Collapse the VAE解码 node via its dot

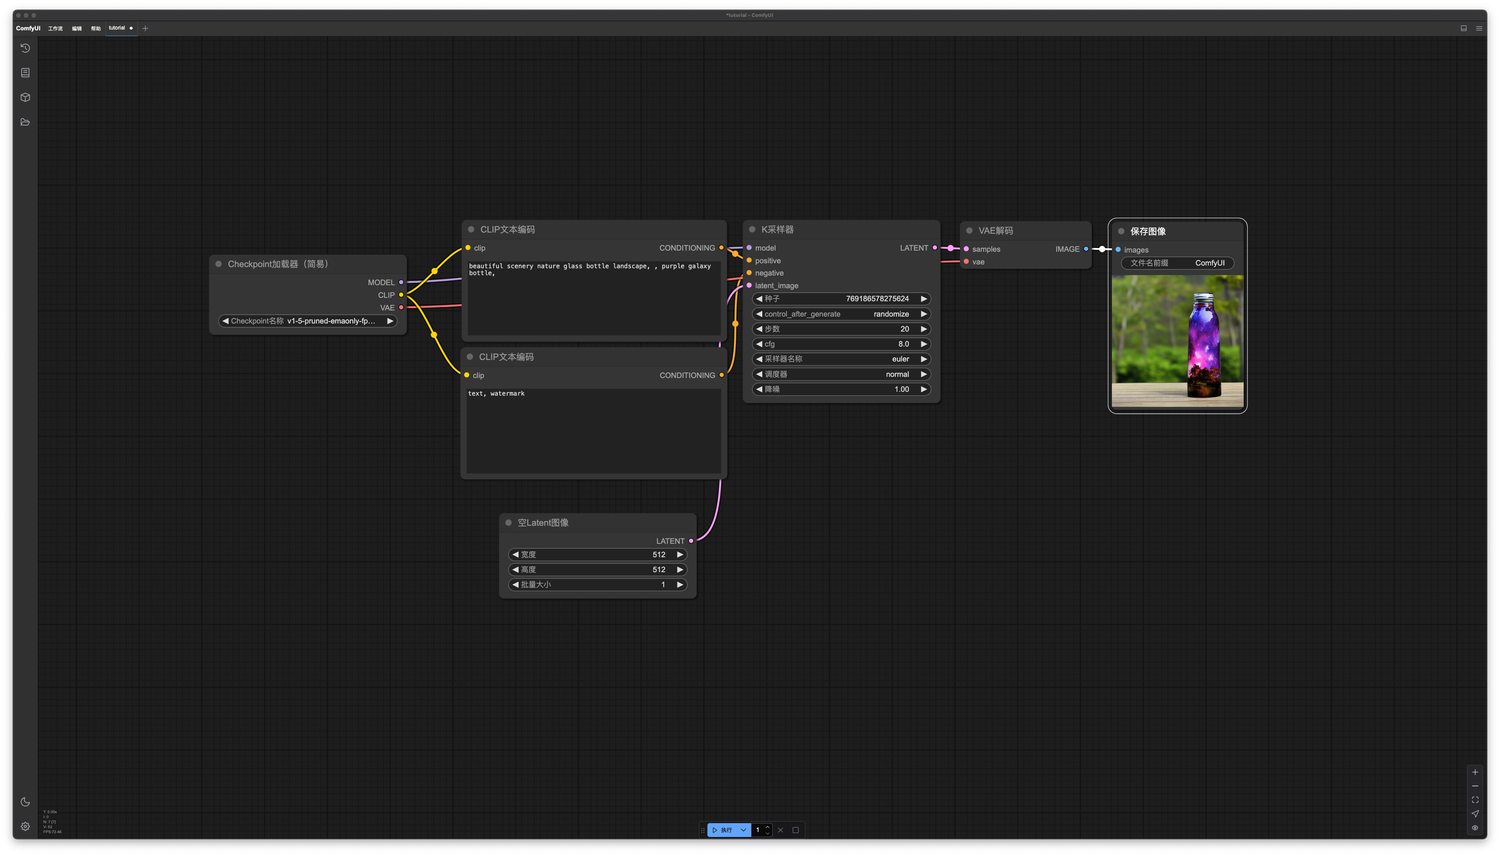[x=969, y=230]
